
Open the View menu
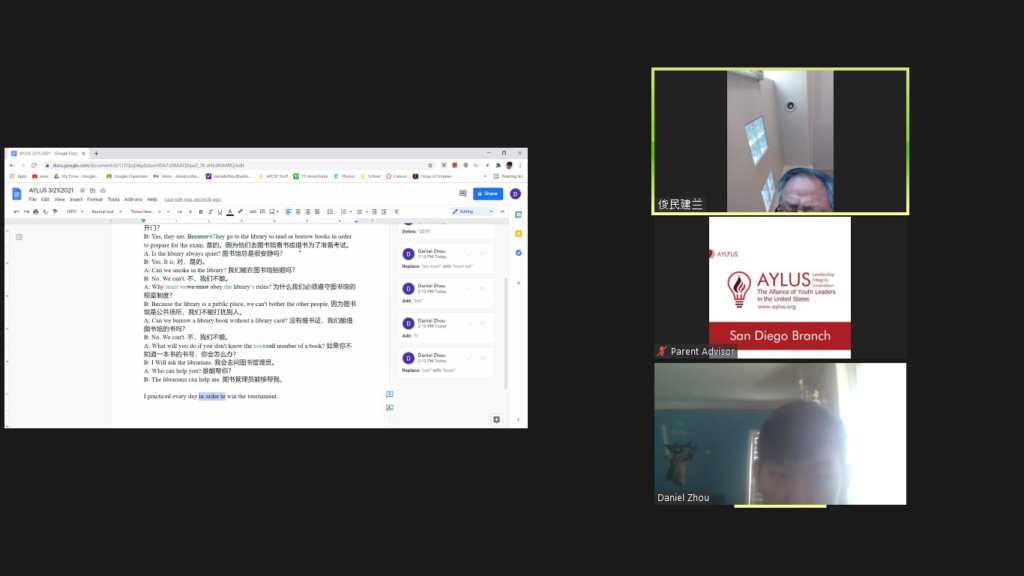(x=59, y=199)
